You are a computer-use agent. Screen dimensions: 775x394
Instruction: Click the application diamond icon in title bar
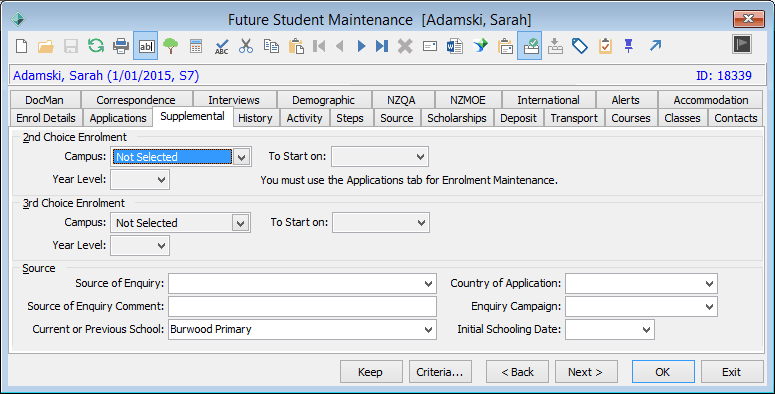pos(18,19)
